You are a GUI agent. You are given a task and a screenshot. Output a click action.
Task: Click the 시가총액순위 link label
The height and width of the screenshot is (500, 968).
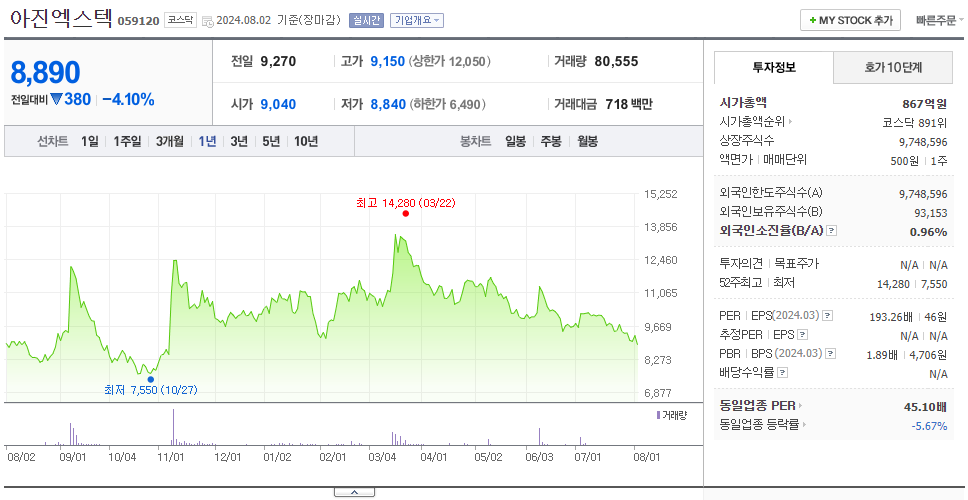752,122
